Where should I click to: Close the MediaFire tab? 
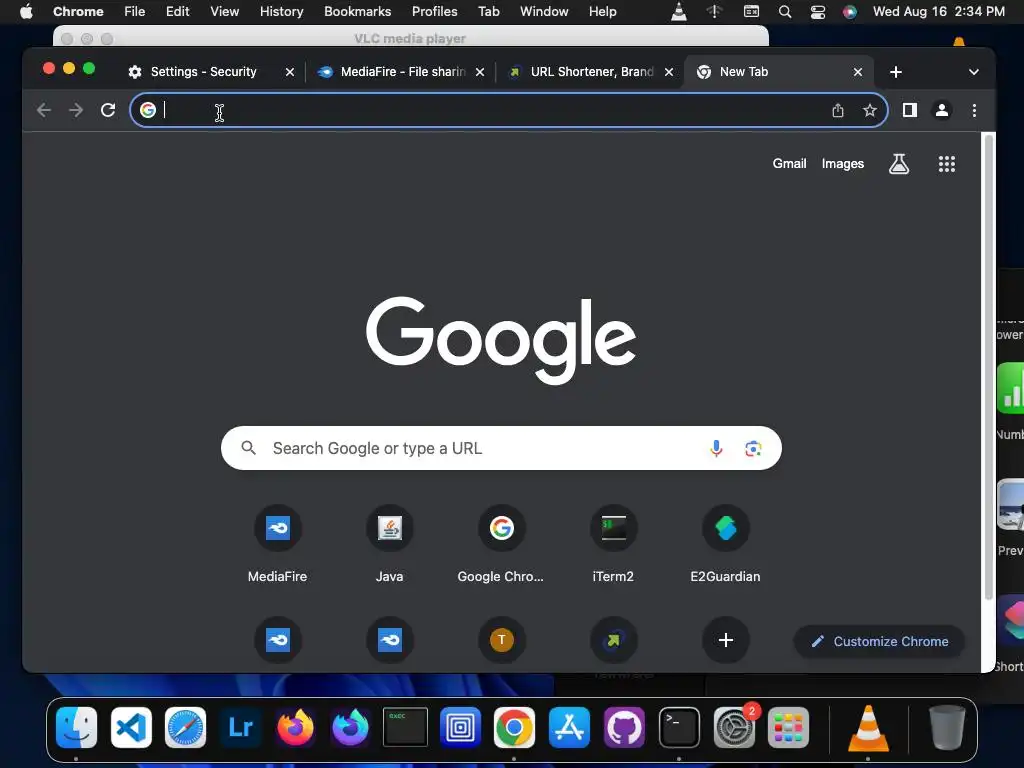pos(480,72)
